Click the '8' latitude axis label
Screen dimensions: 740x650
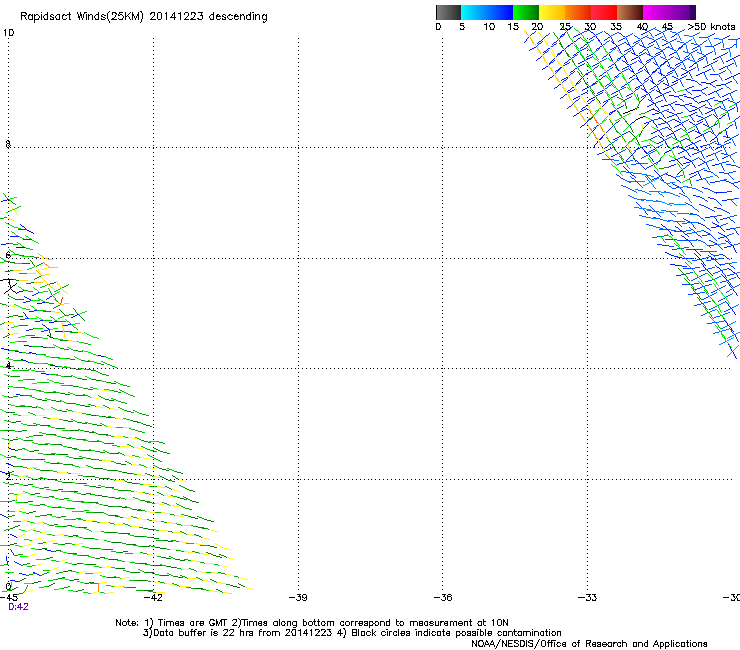point(8,144)
